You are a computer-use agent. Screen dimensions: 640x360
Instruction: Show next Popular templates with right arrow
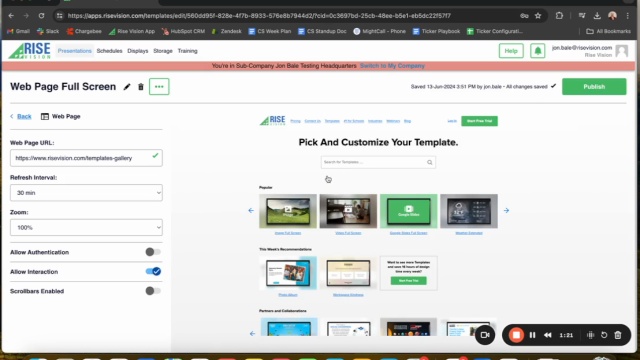pos(507,211)
